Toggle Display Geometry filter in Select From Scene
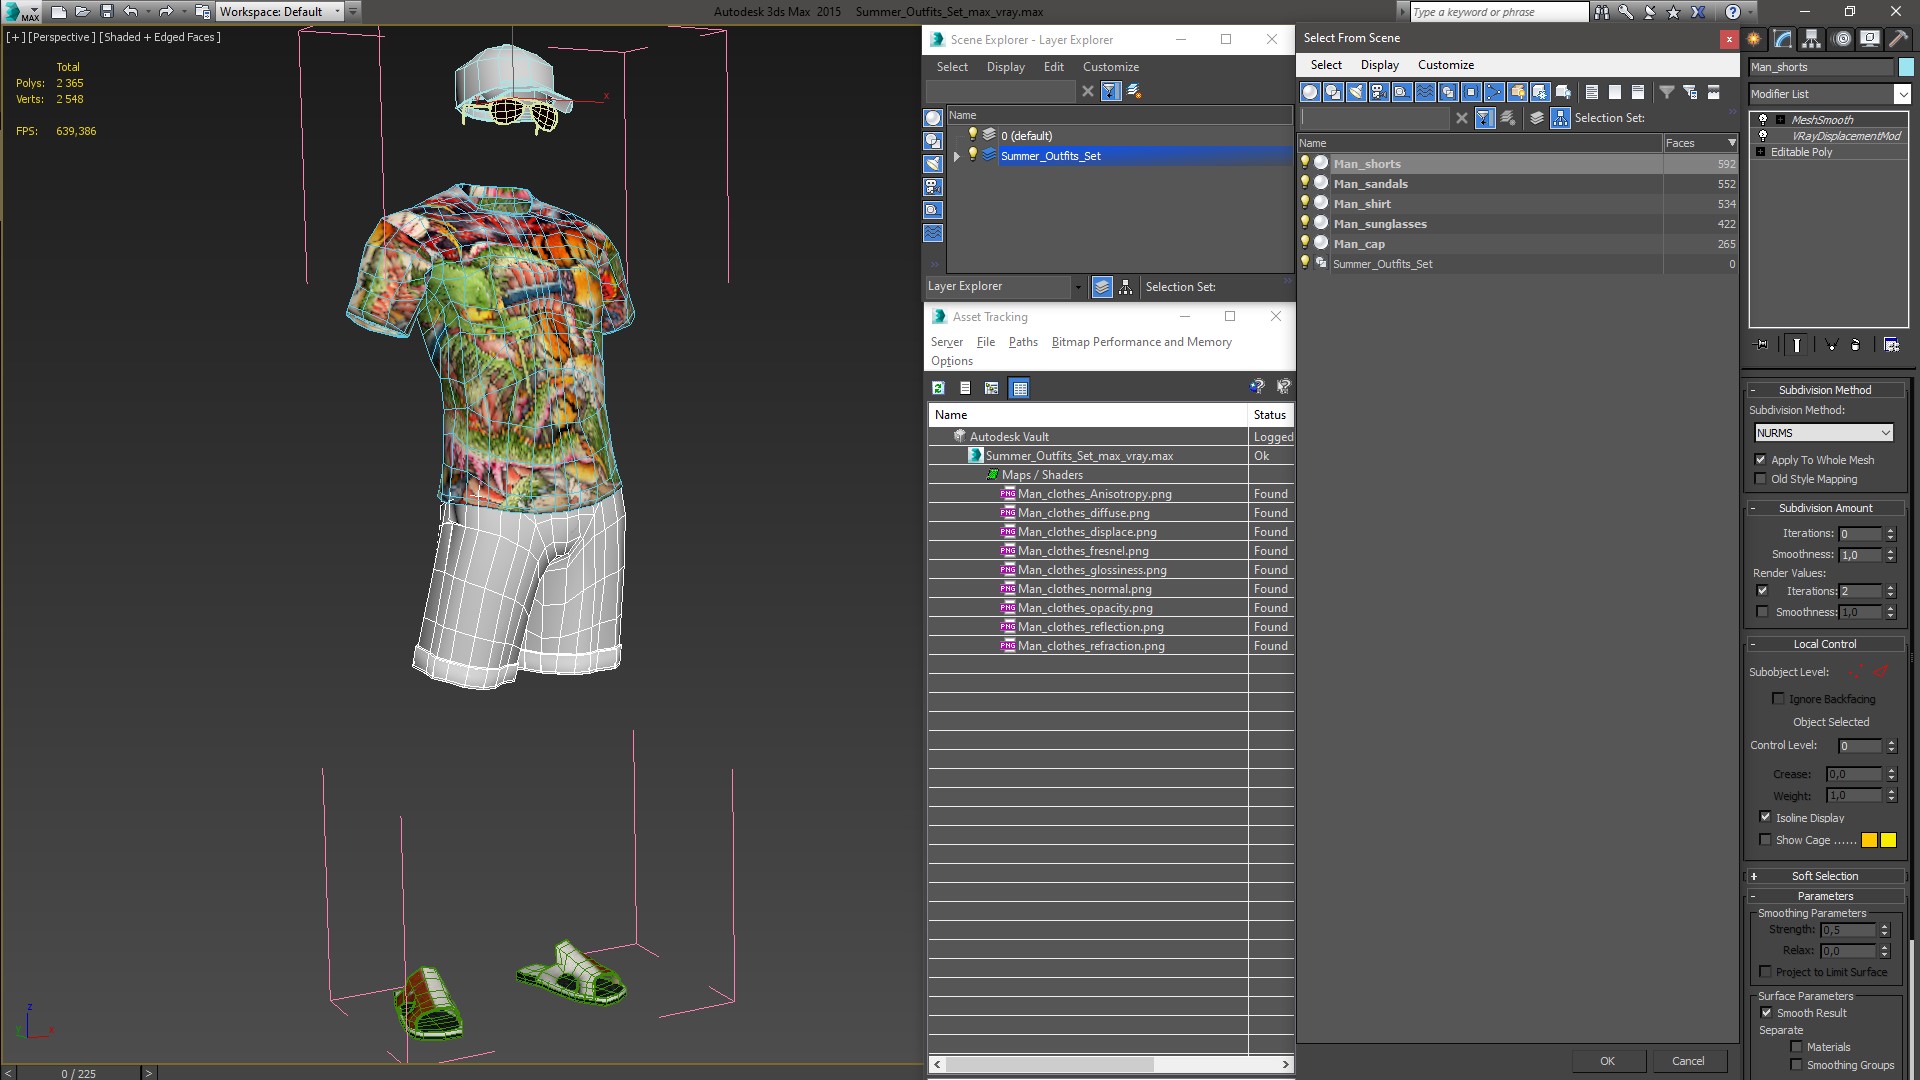Screen dimensions: 1920x1080 pos(1310,92)
